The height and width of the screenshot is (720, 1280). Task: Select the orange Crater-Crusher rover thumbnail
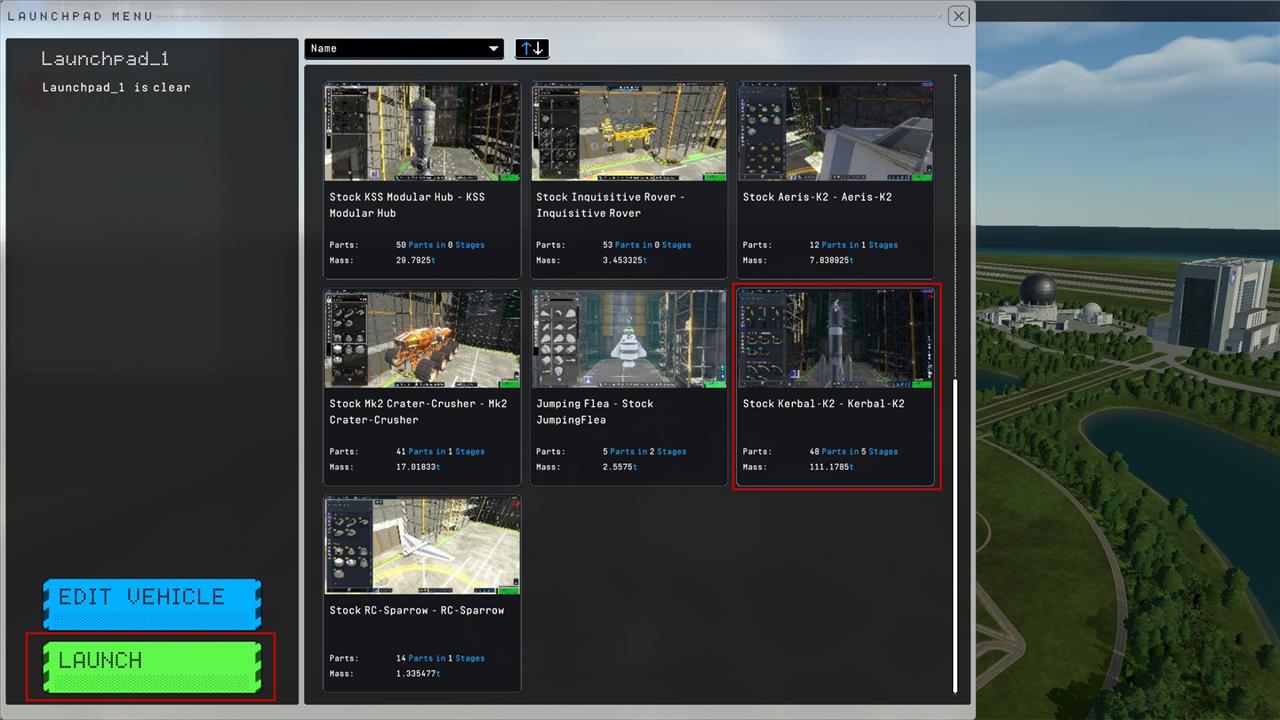pos(422,339)
